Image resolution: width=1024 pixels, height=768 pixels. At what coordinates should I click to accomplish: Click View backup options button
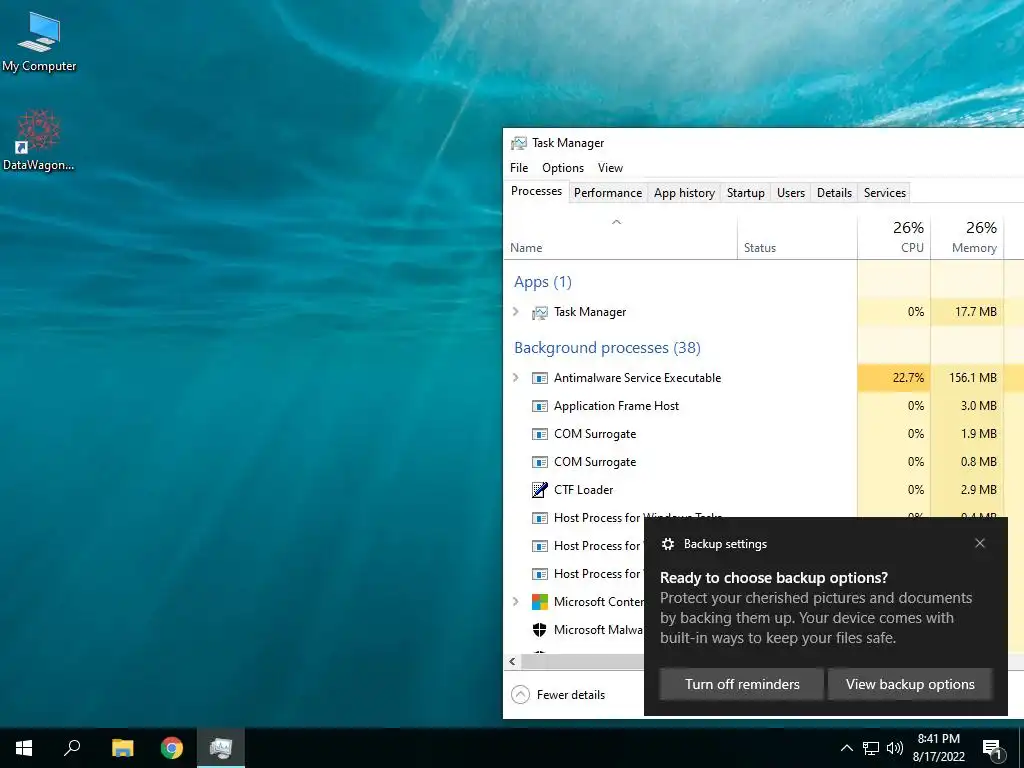click(910, 684)
